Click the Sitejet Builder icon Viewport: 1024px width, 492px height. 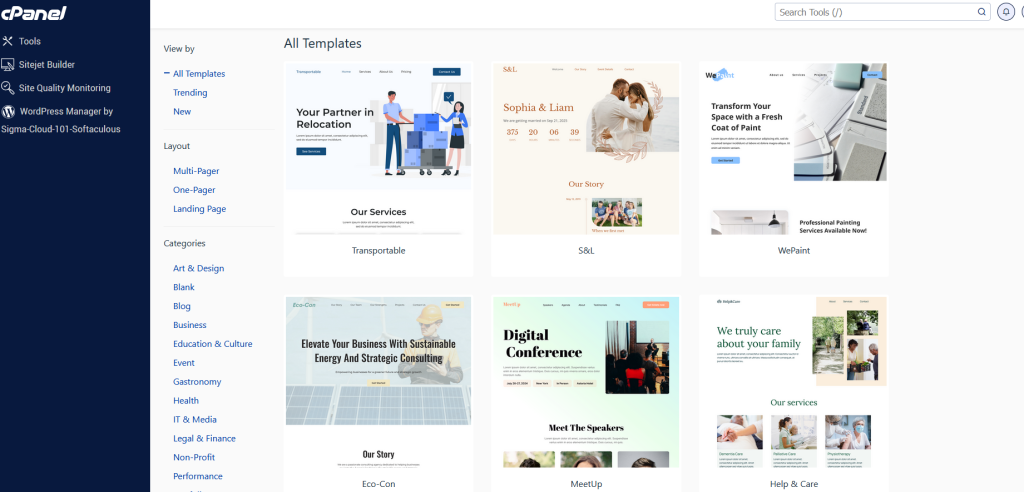[x=8, y=64]
